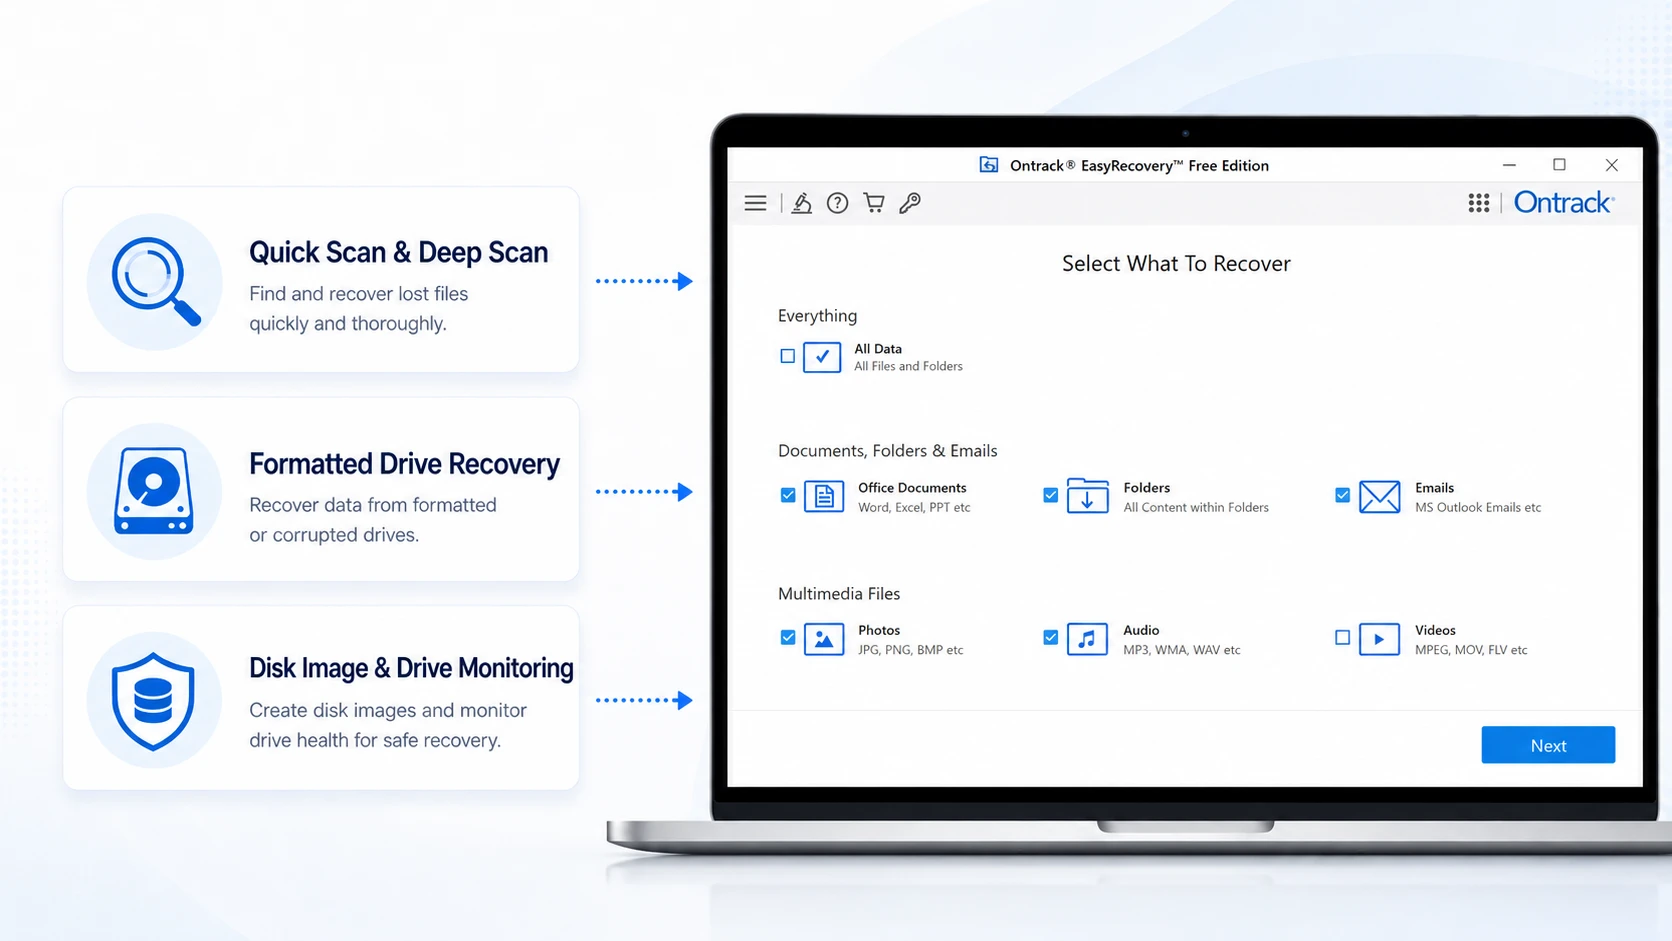The image size is (1672, 941).
Task: Click the 'Multimedia Files' section heading
Action: [839, 594]
